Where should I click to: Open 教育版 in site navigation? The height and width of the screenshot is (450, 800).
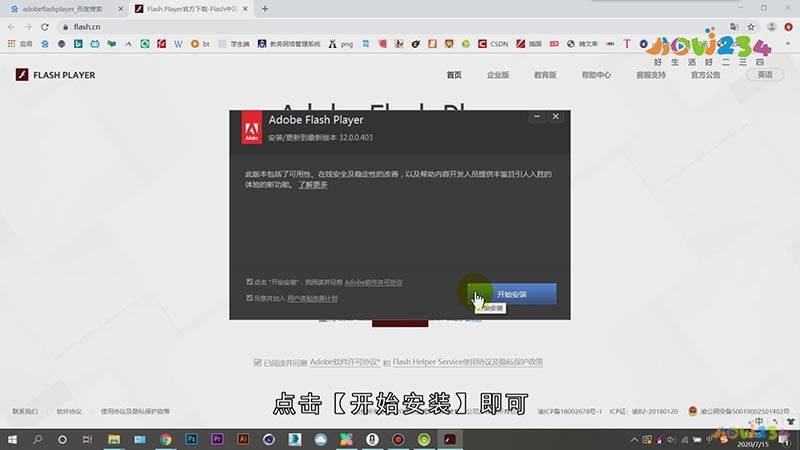pos(545,75)
